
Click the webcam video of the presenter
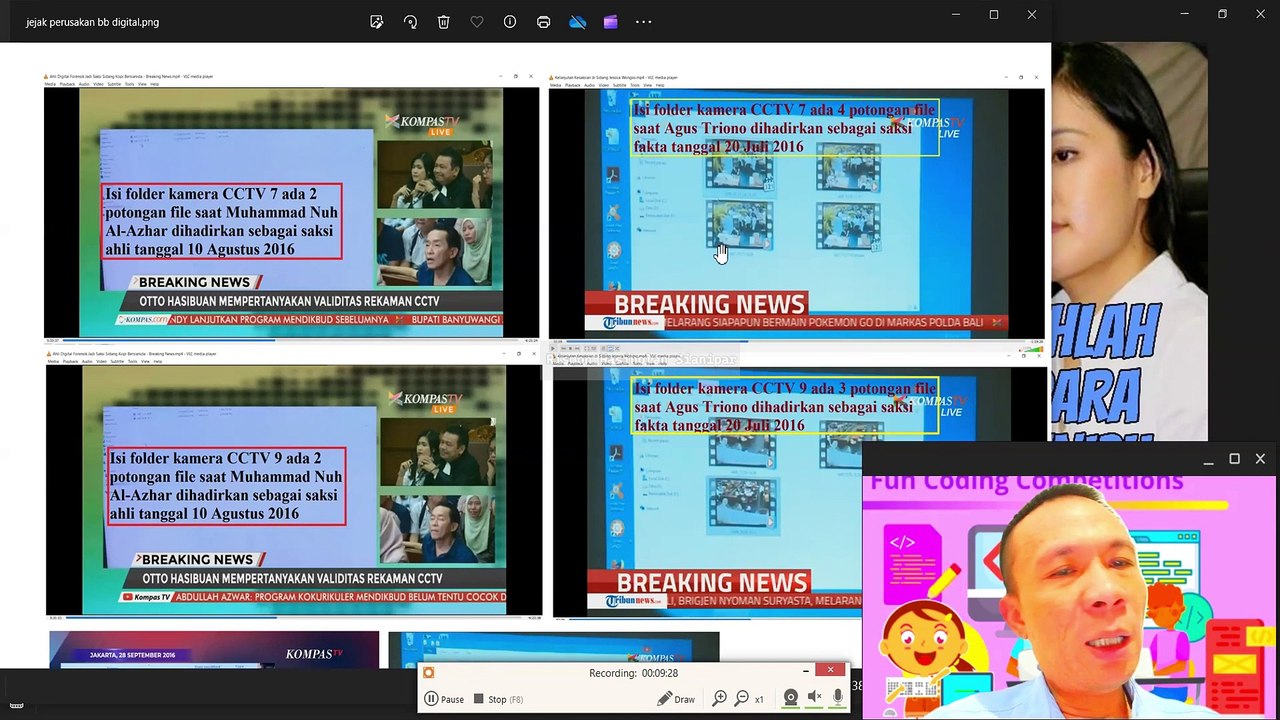point(1069,597)
